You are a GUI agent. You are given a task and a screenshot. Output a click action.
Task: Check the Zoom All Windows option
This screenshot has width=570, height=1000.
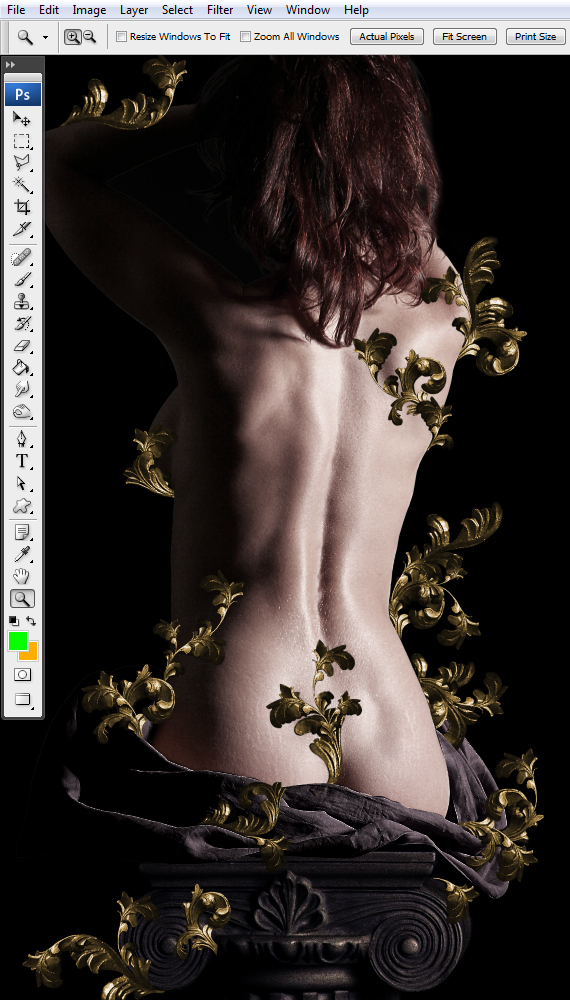pyautogui.click(x=245, y=37)
